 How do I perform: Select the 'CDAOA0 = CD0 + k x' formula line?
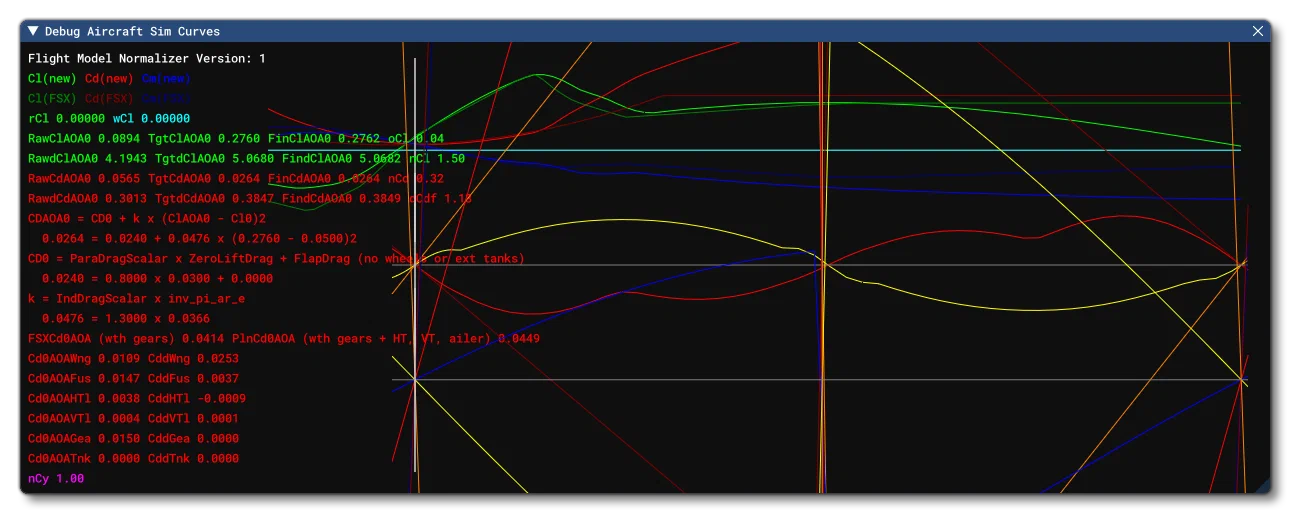pos(147,218)
